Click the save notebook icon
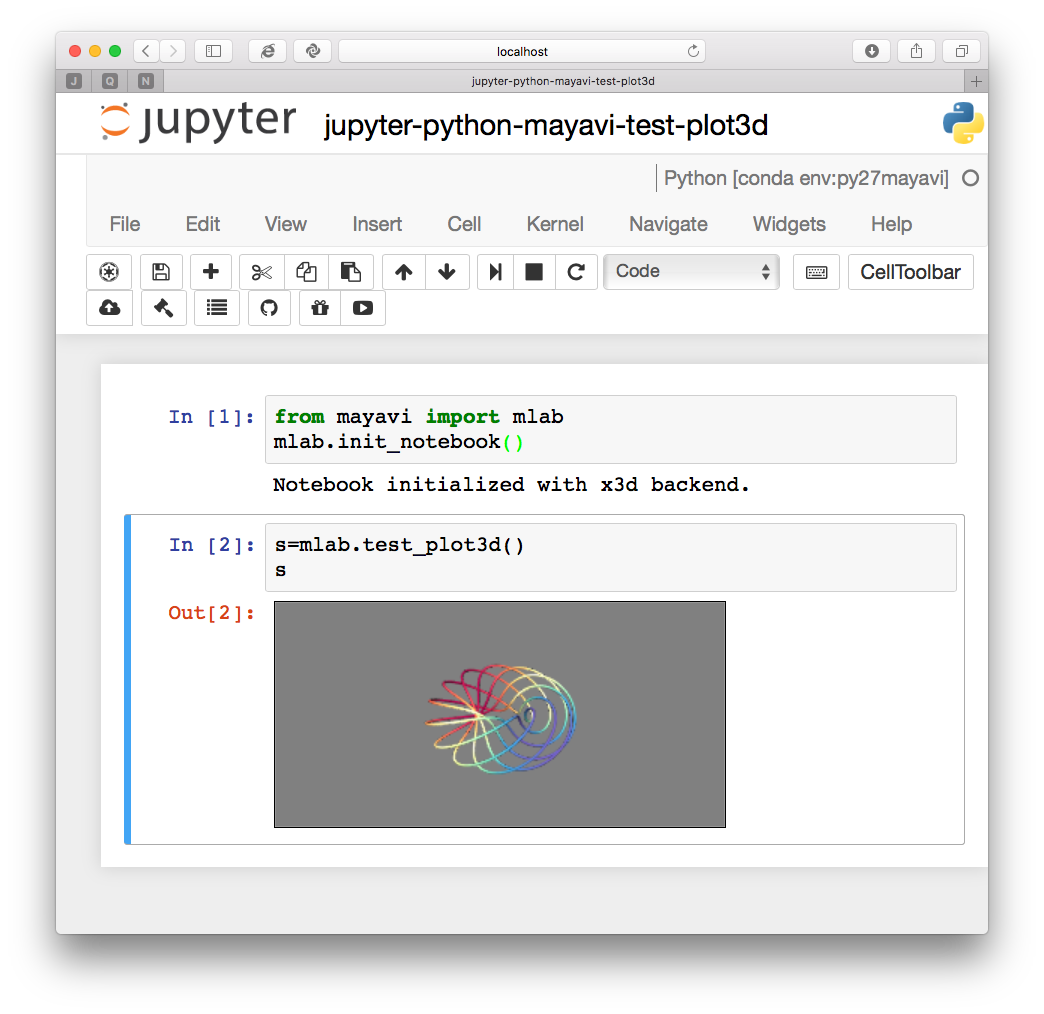The height and width of the screenshot is (1014, 1044). [x=160, y=272]
